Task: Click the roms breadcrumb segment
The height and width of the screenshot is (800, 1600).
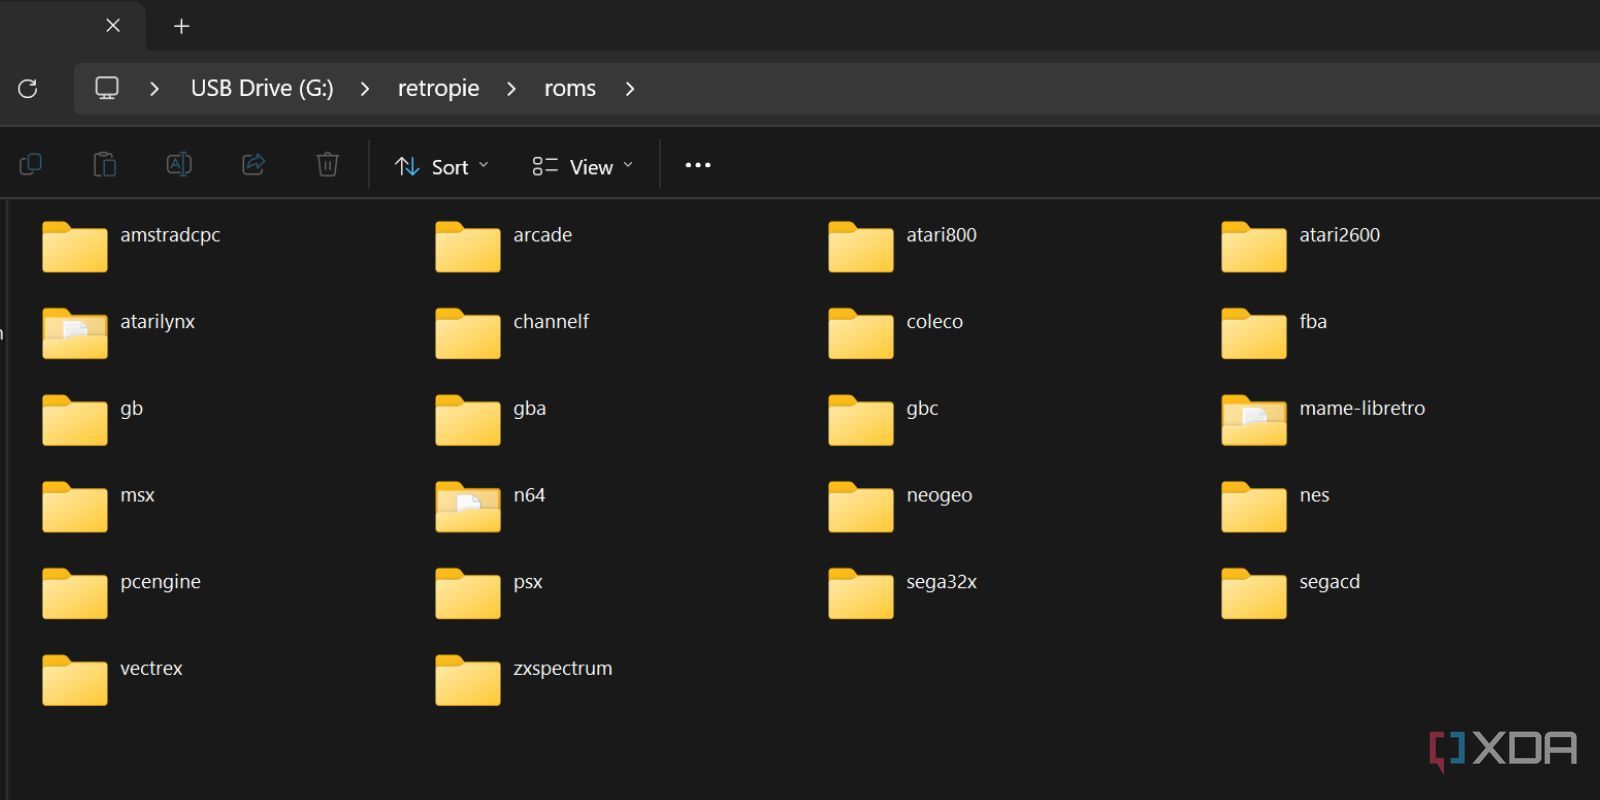Action: [570, 88]
